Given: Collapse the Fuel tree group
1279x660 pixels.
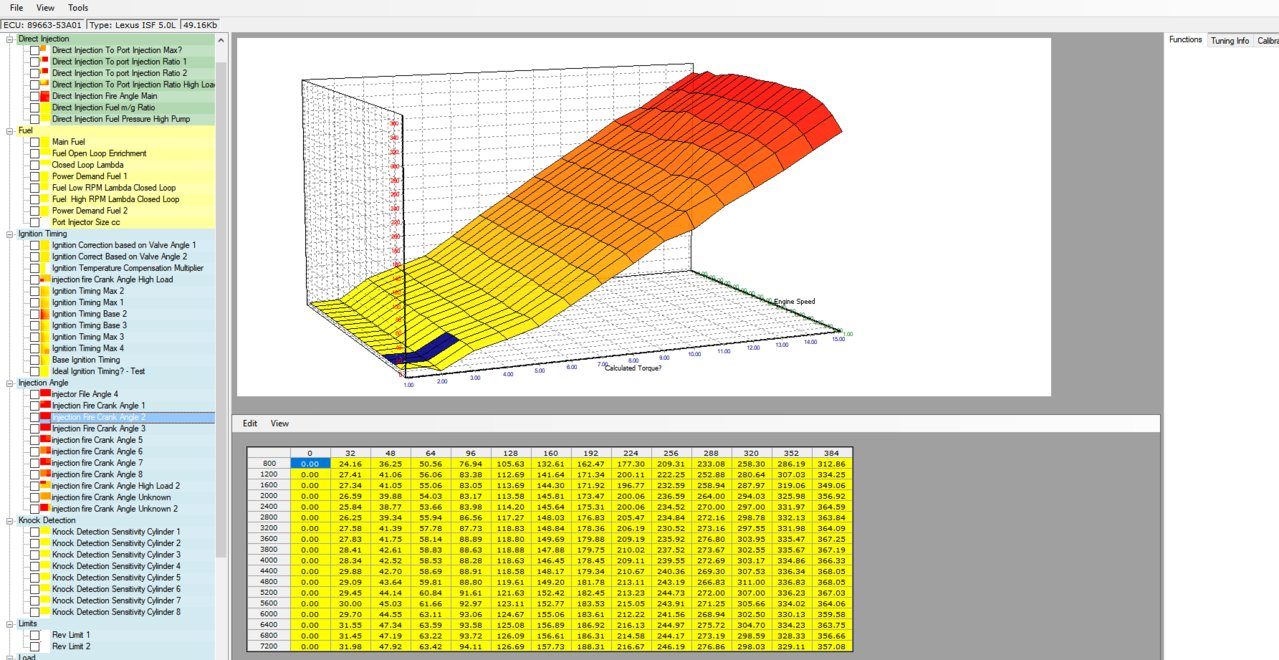Looking at the screenshot, I should click(x=10, y=130).
